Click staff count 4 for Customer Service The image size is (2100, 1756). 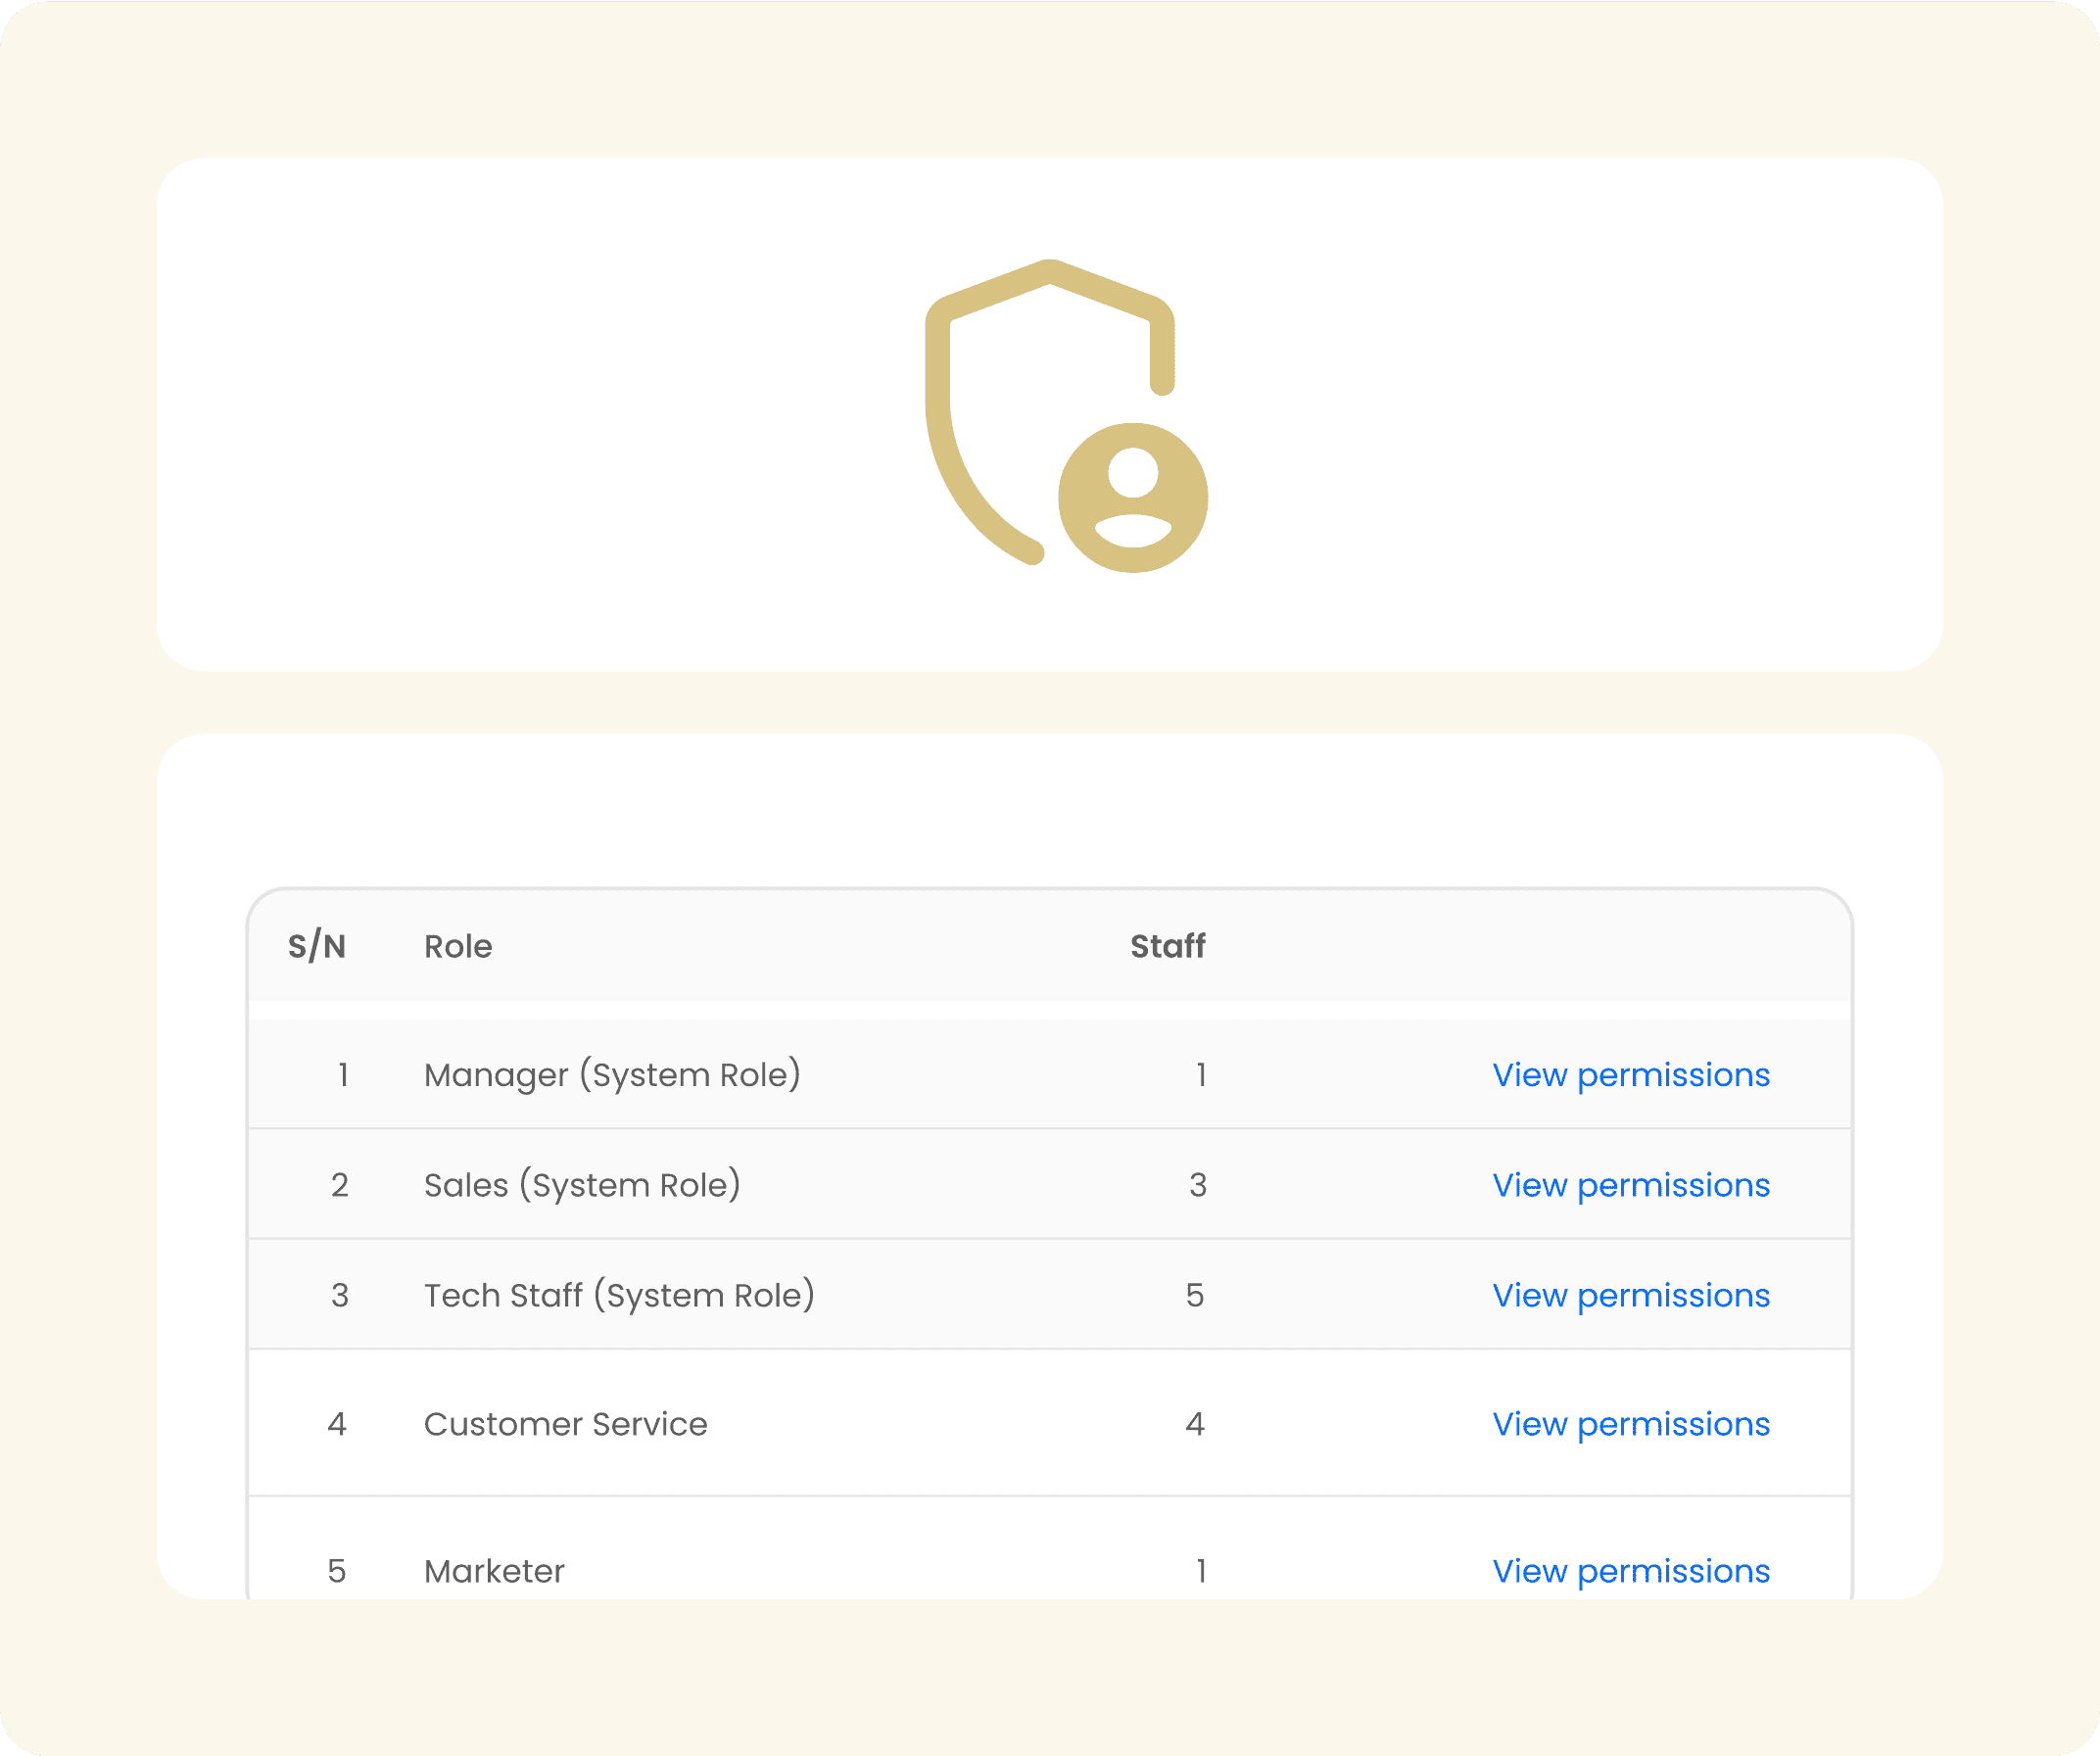pyautogui.click(x=1194, y=1424)
